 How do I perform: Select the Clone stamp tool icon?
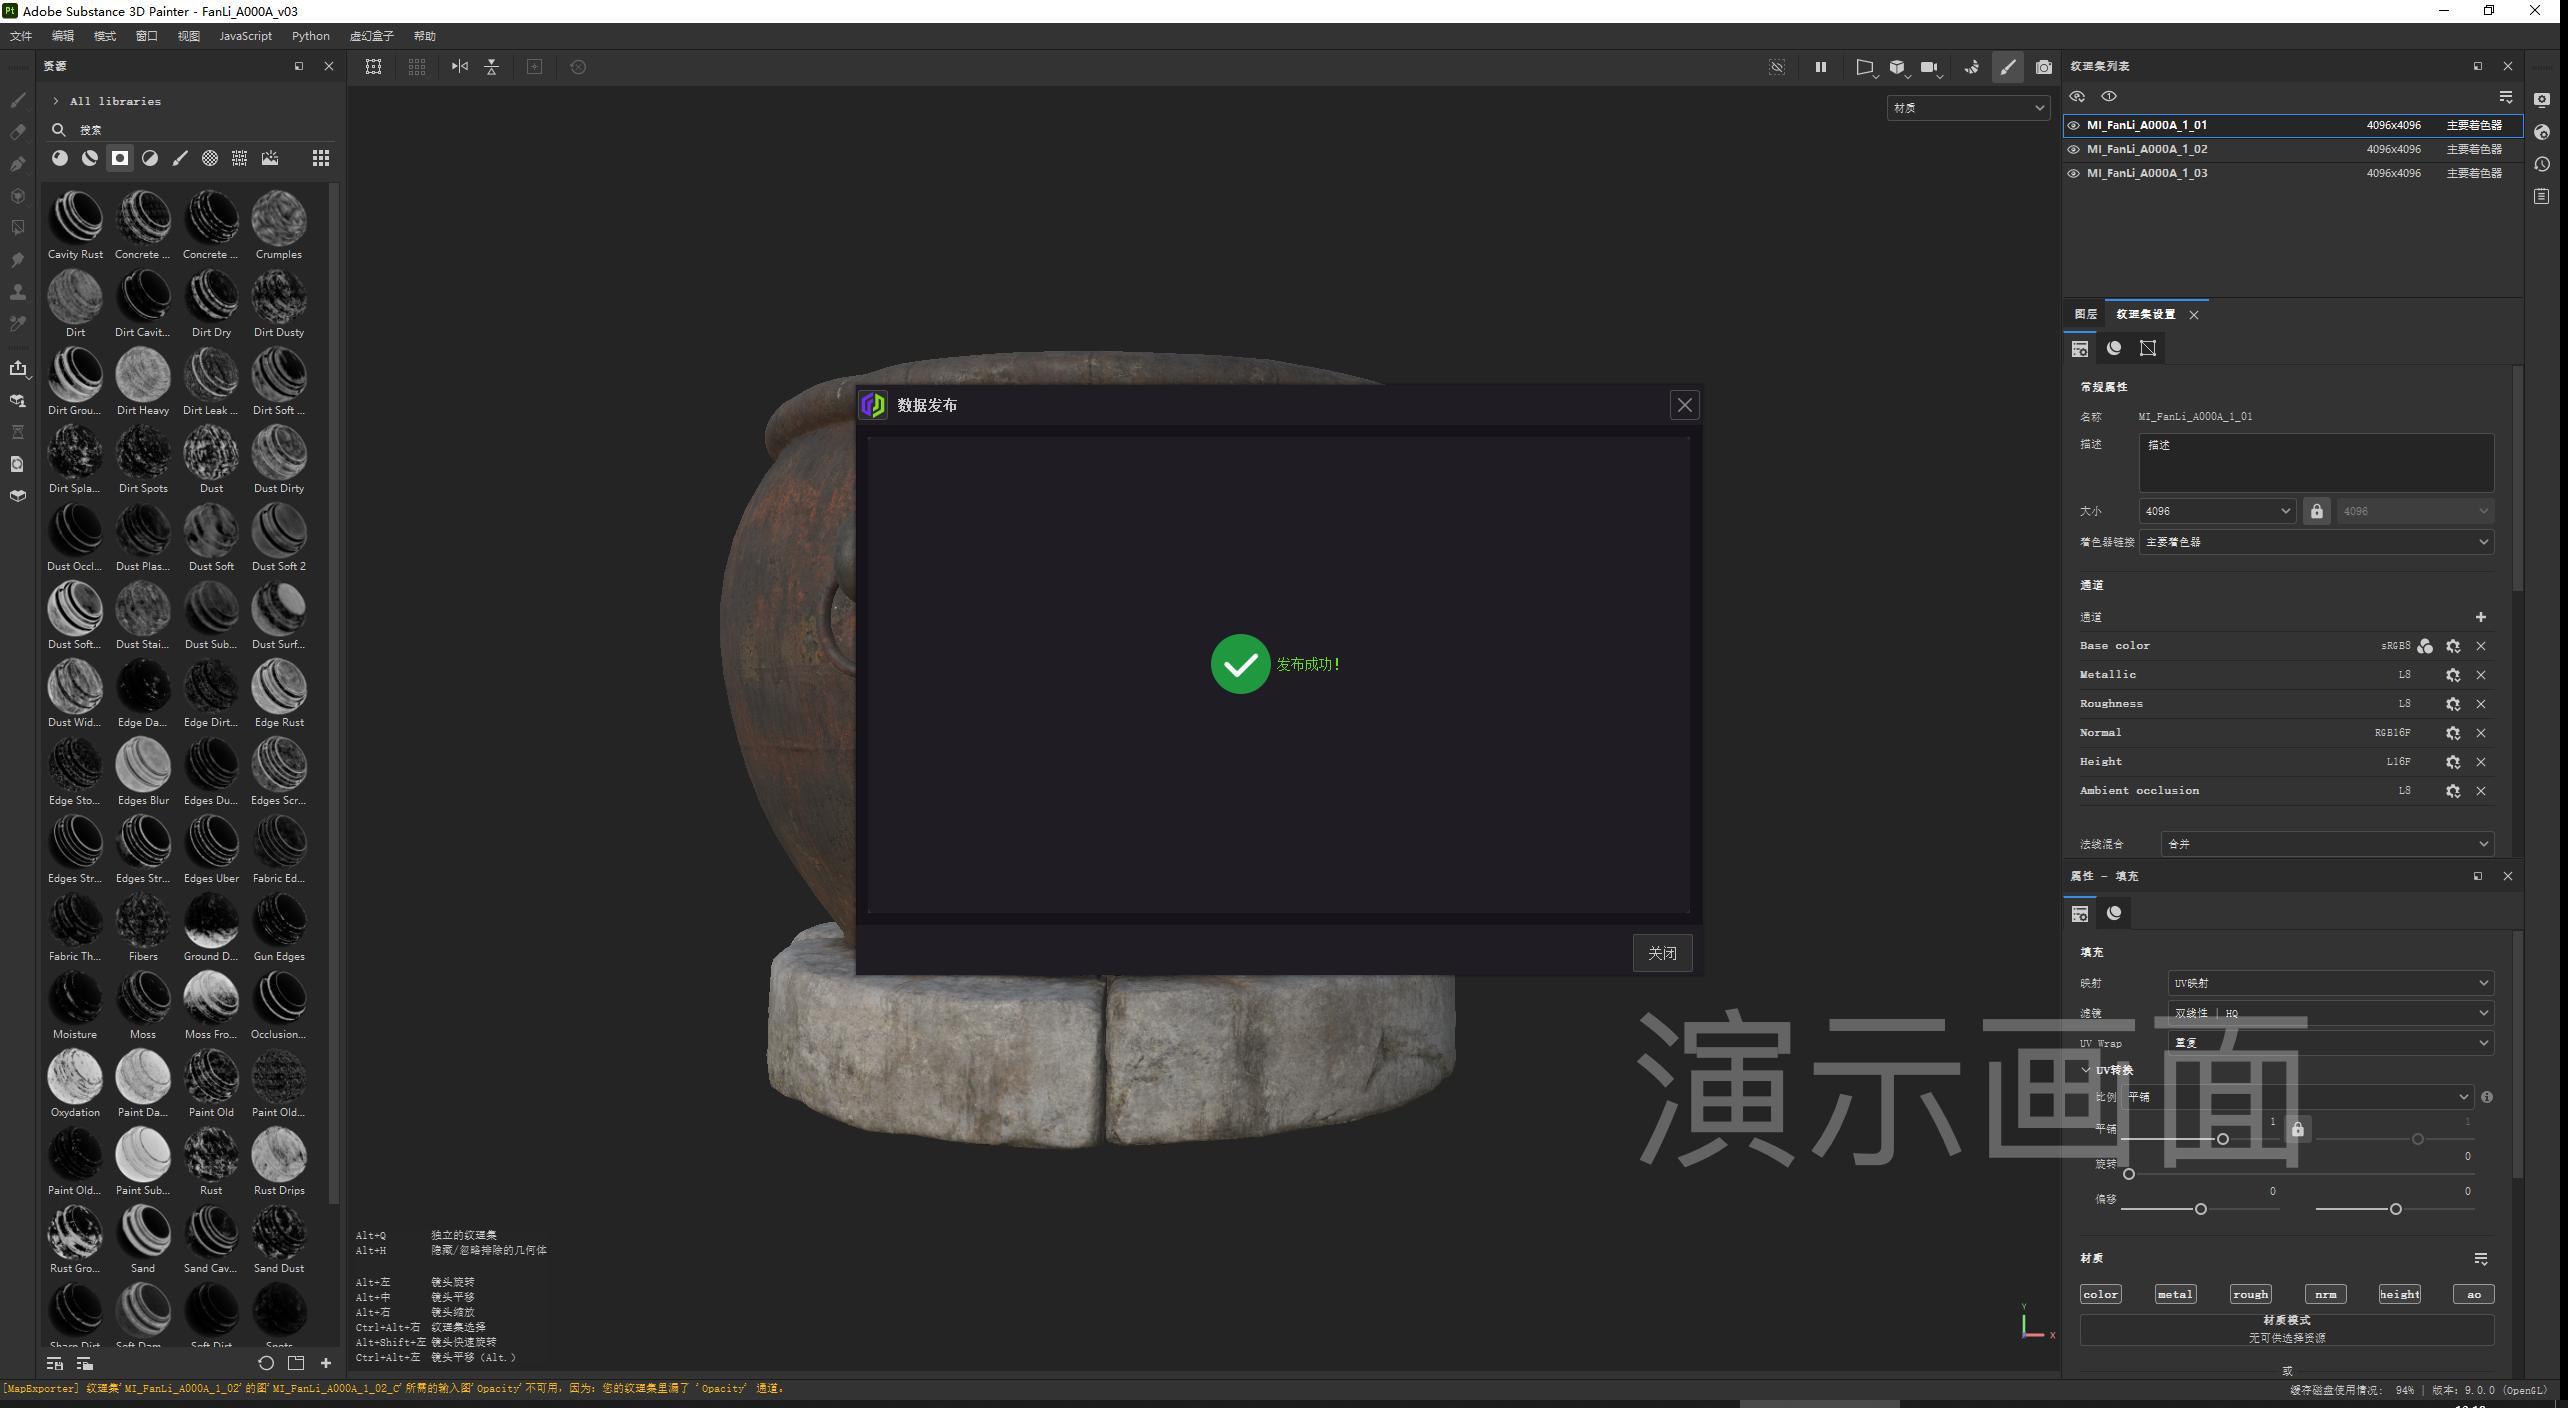pyautogui.click(x=18, y=292)
